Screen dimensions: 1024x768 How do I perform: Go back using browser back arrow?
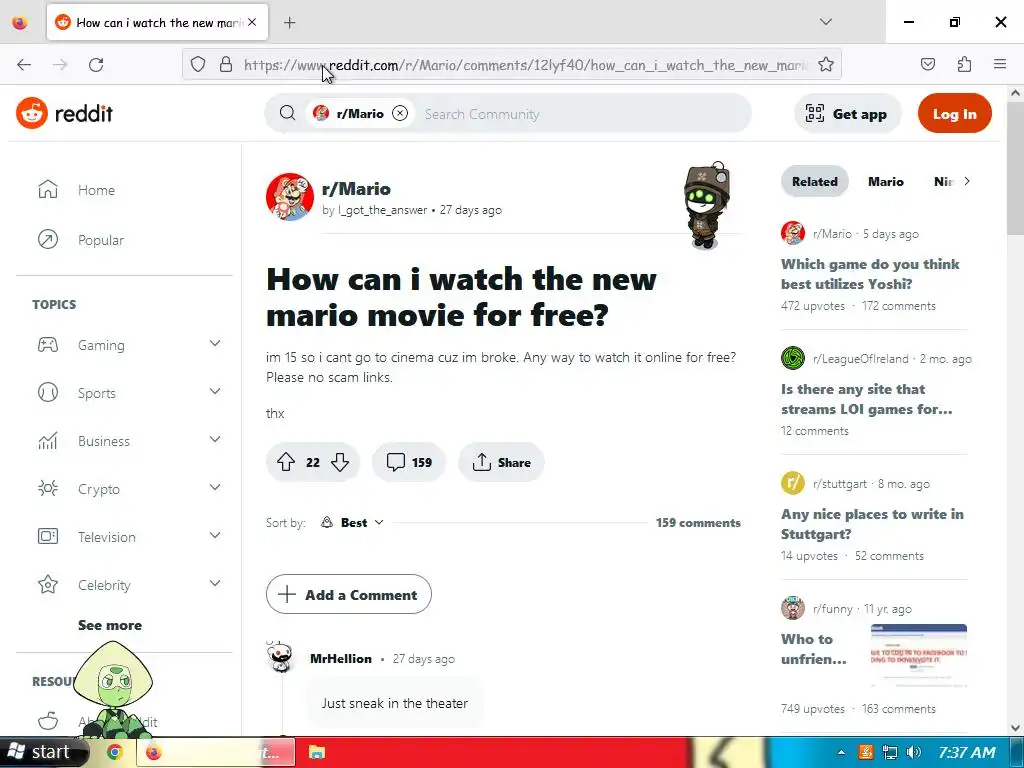click(x=24, y=65)
